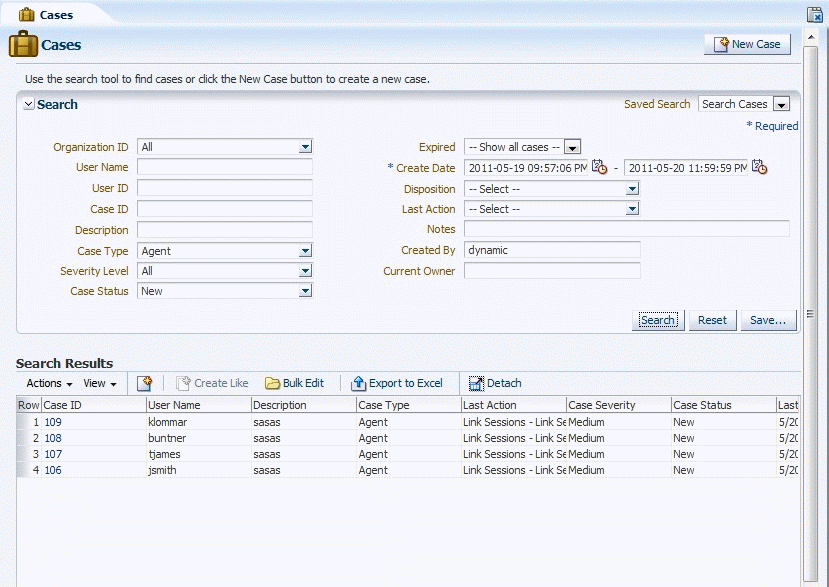Screen dimensions: 829x587
Task: Click the Create Date end calendar icon
Action: pos(759,167)
